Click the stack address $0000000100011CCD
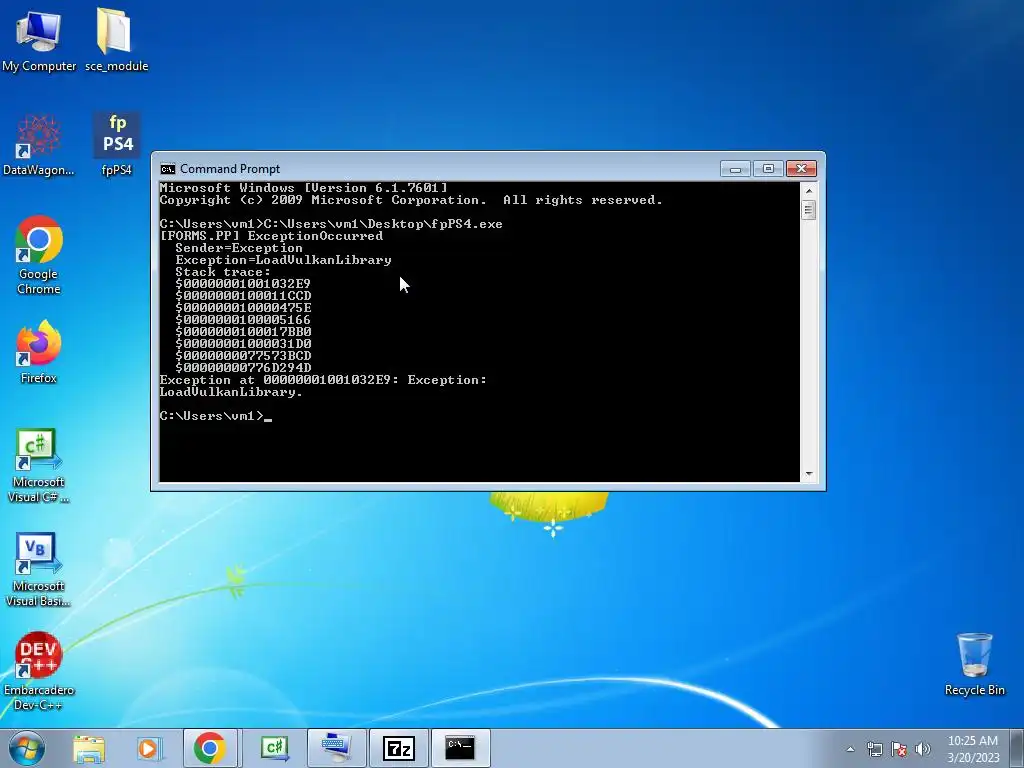Viewport: 1024px width, 768px height. pos(243,296)
